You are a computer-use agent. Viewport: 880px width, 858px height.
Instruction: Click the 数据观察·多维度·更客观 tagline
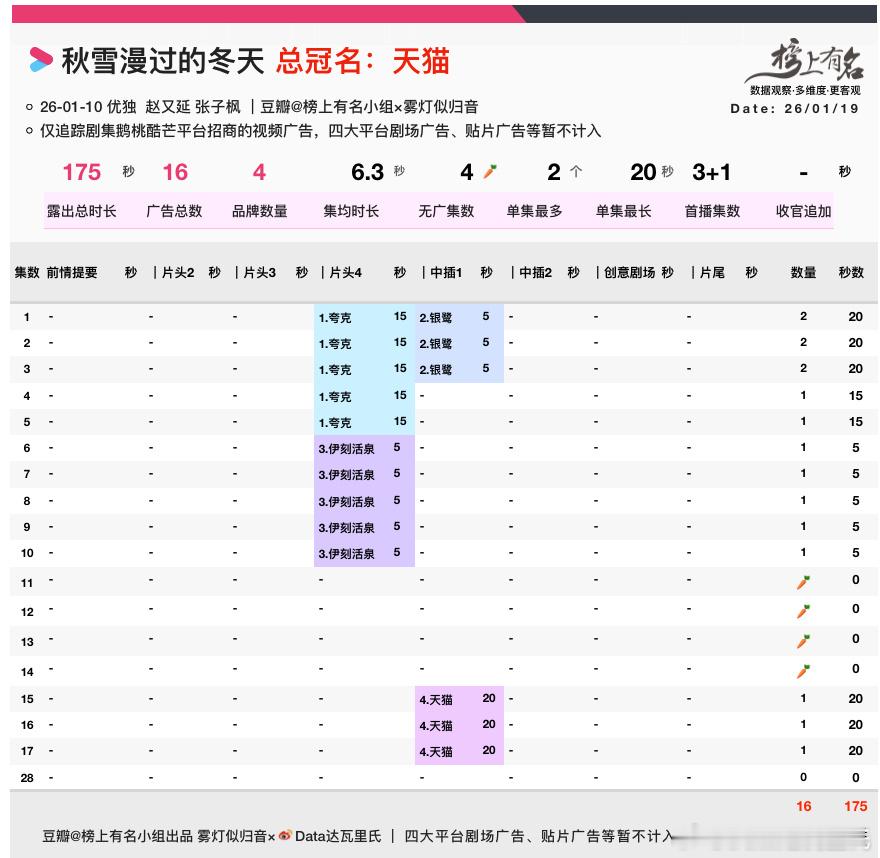pos(805,90)
